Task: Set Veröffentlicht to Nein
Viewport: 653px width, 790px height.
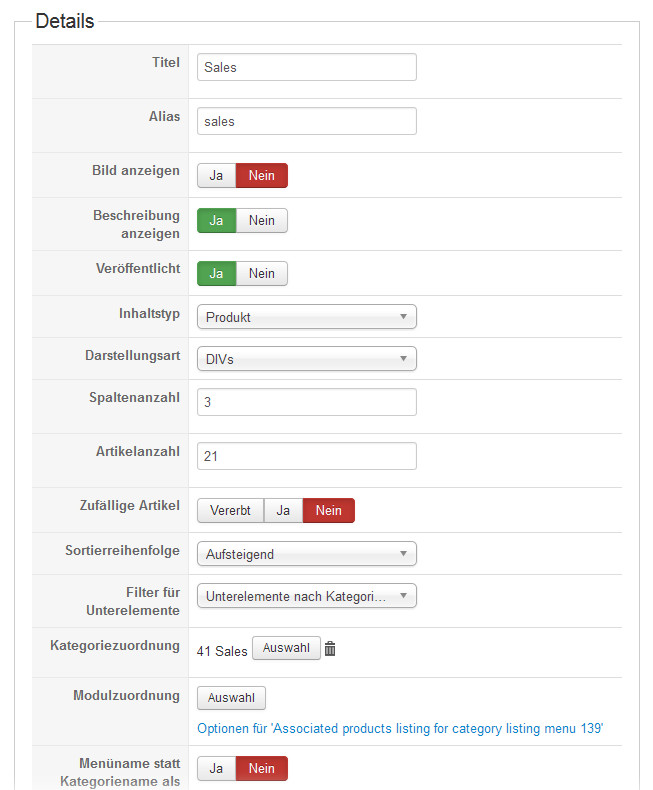Action: (x=261, y=274)
